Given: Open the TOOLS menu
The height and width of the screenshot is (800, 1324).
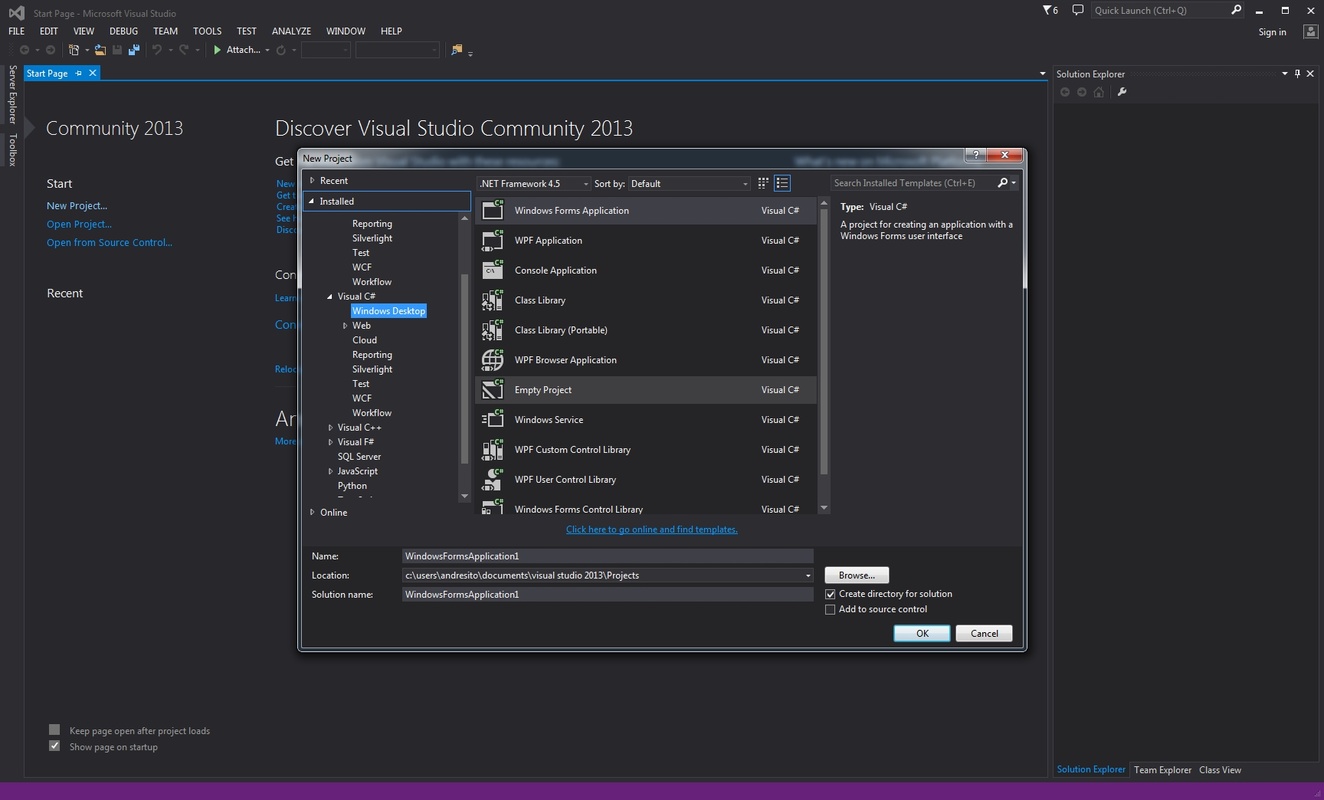Looking at the screenshot, I should [x=207, y=32].
